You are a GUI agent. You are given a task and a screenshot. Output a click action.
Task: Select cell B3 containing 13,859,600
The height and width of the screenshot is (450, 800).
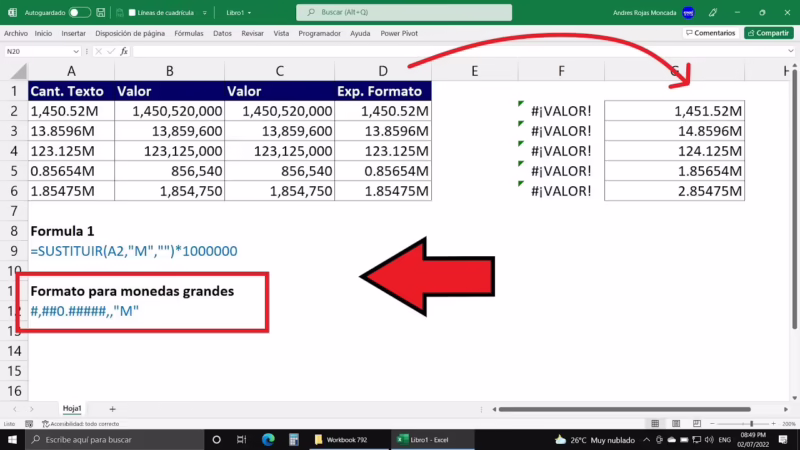[169, 131]
